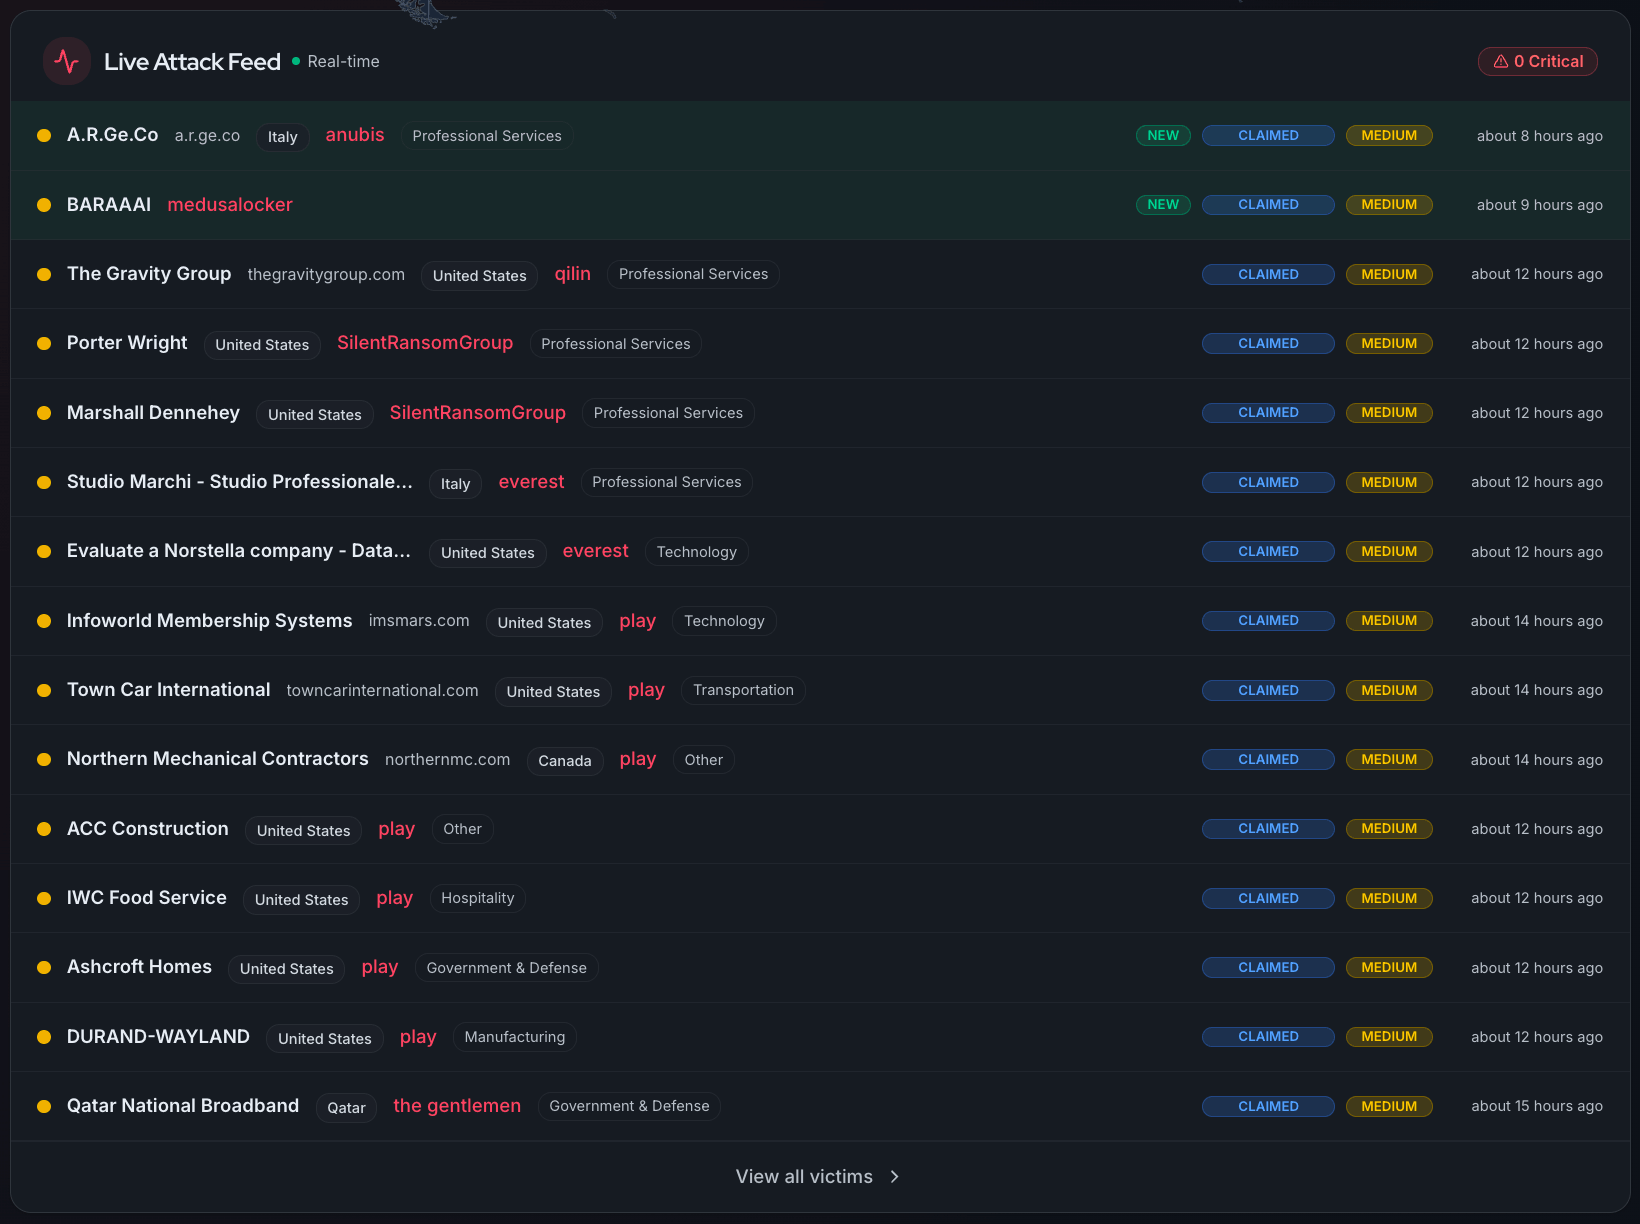Click SilentRansomGroup in the Porter Wright row
This screenshot has width=1640, height=1224.
click(425, 343)
